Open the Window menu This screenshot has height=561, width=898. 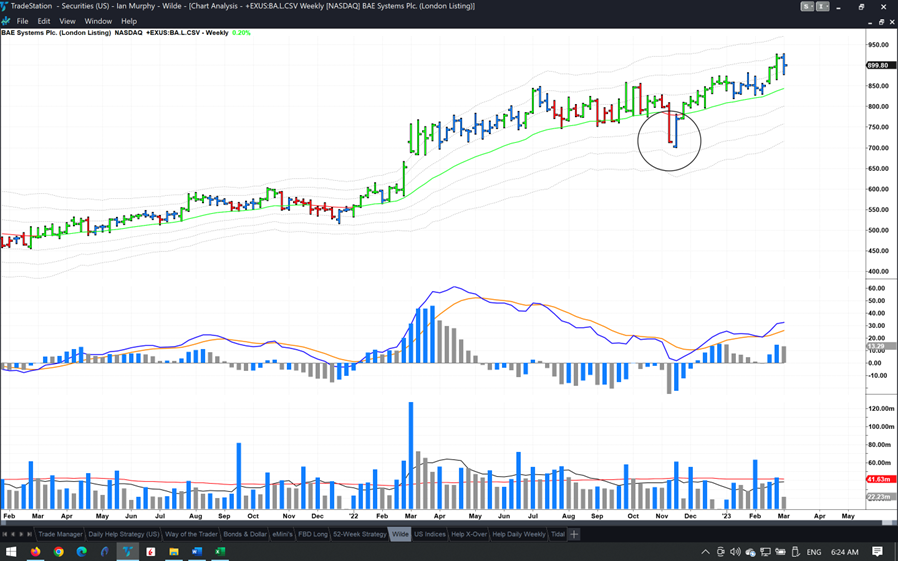[x=98, y=21]
